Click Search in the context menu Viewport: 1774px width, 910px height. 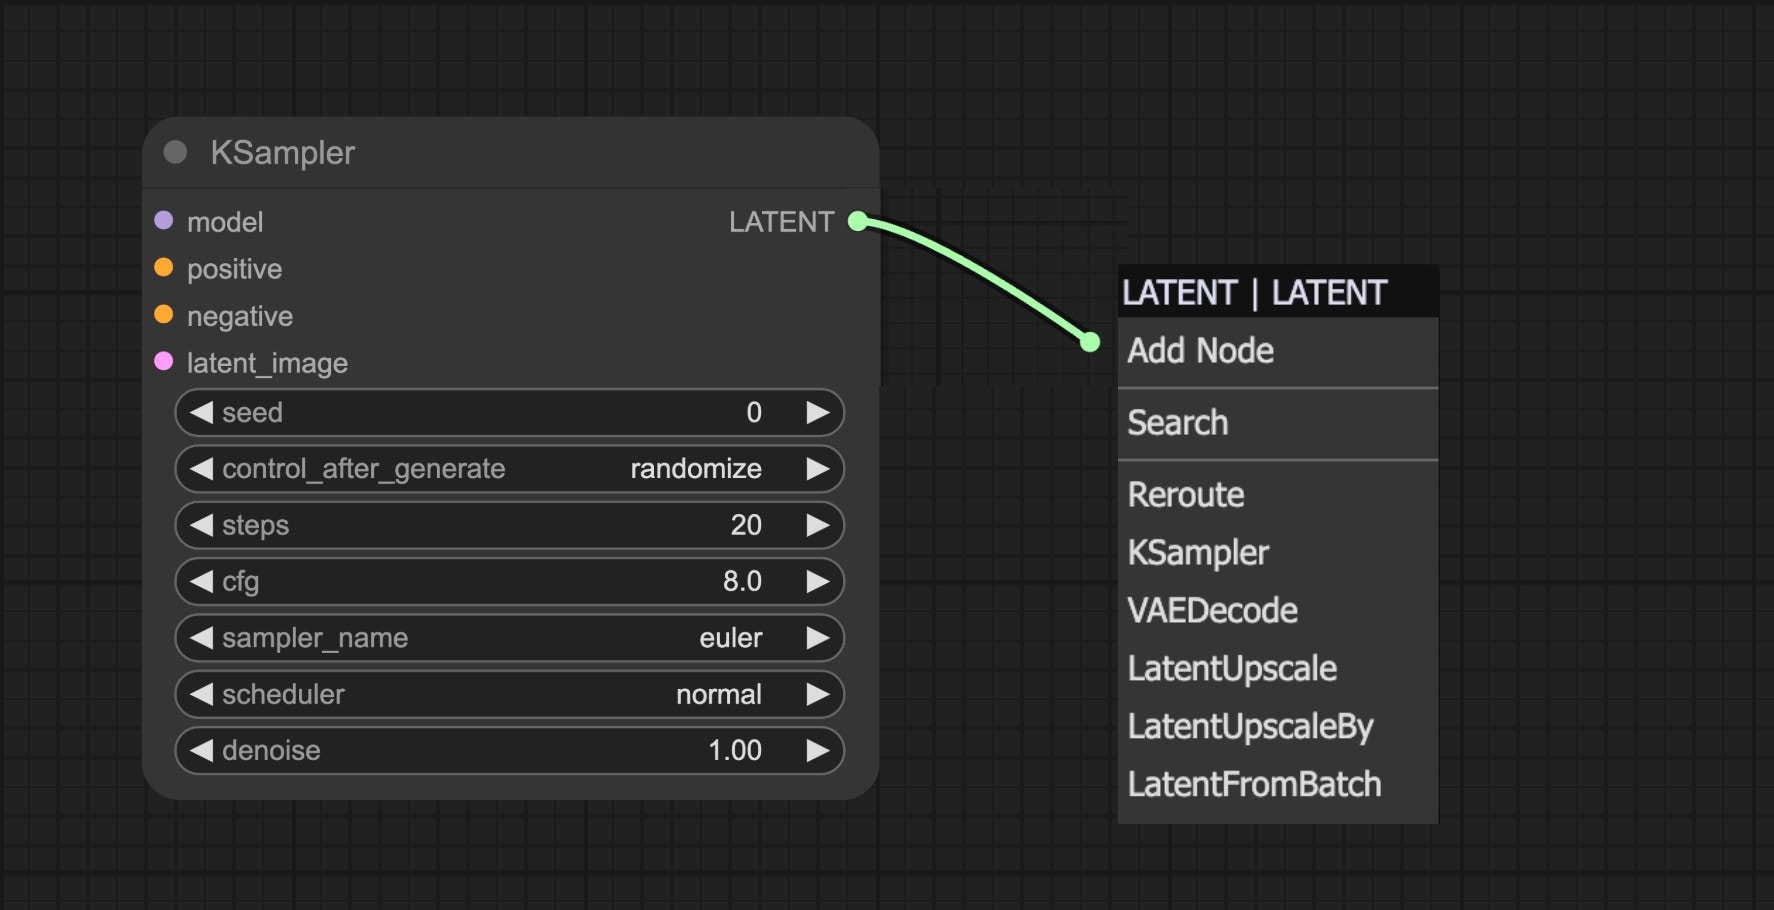click(x=1177, y=422)
